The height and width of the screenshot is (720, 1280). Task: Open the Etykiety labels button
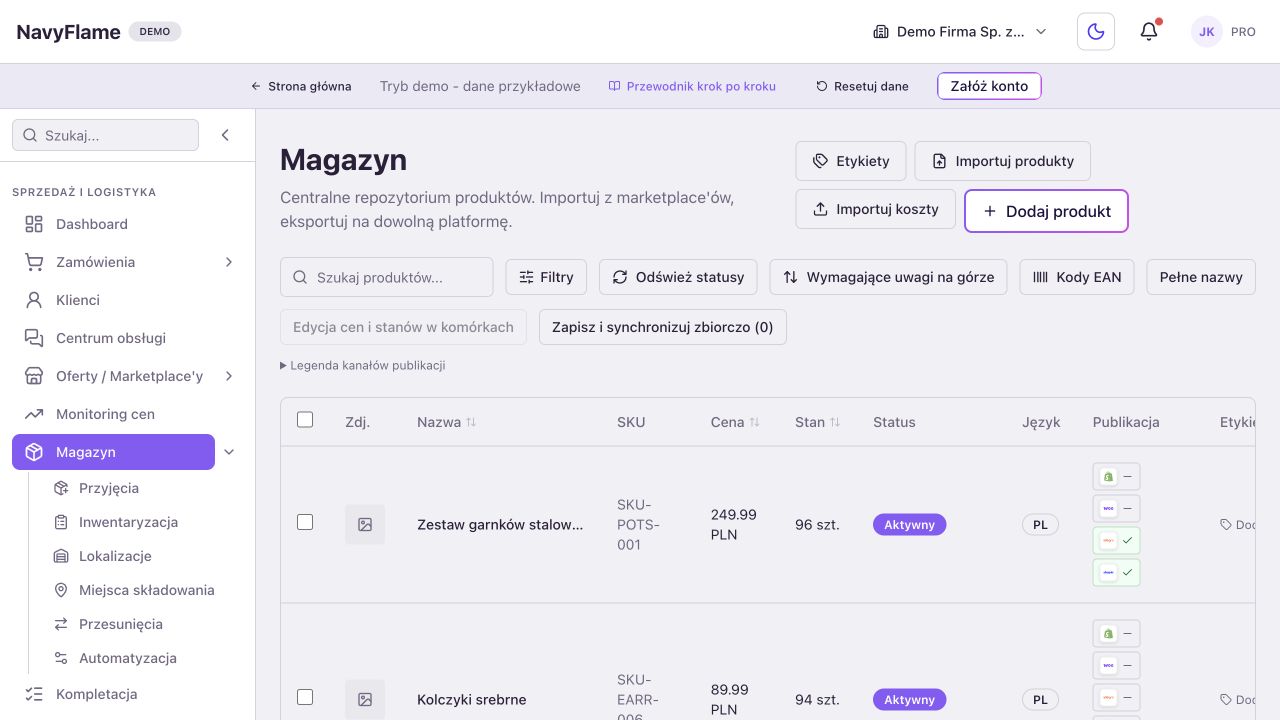point(851,161)
